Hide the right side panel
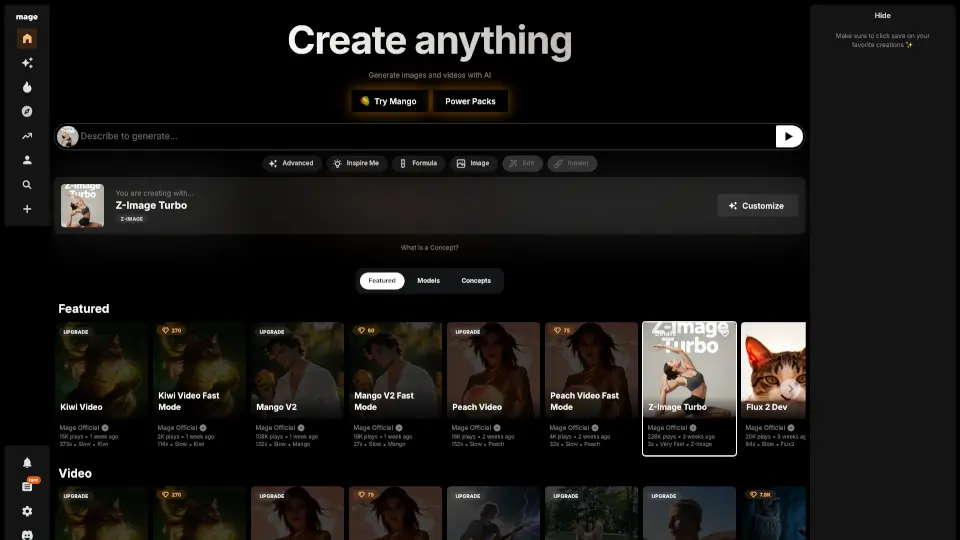 pyautogui.click(x=882, y=16)
